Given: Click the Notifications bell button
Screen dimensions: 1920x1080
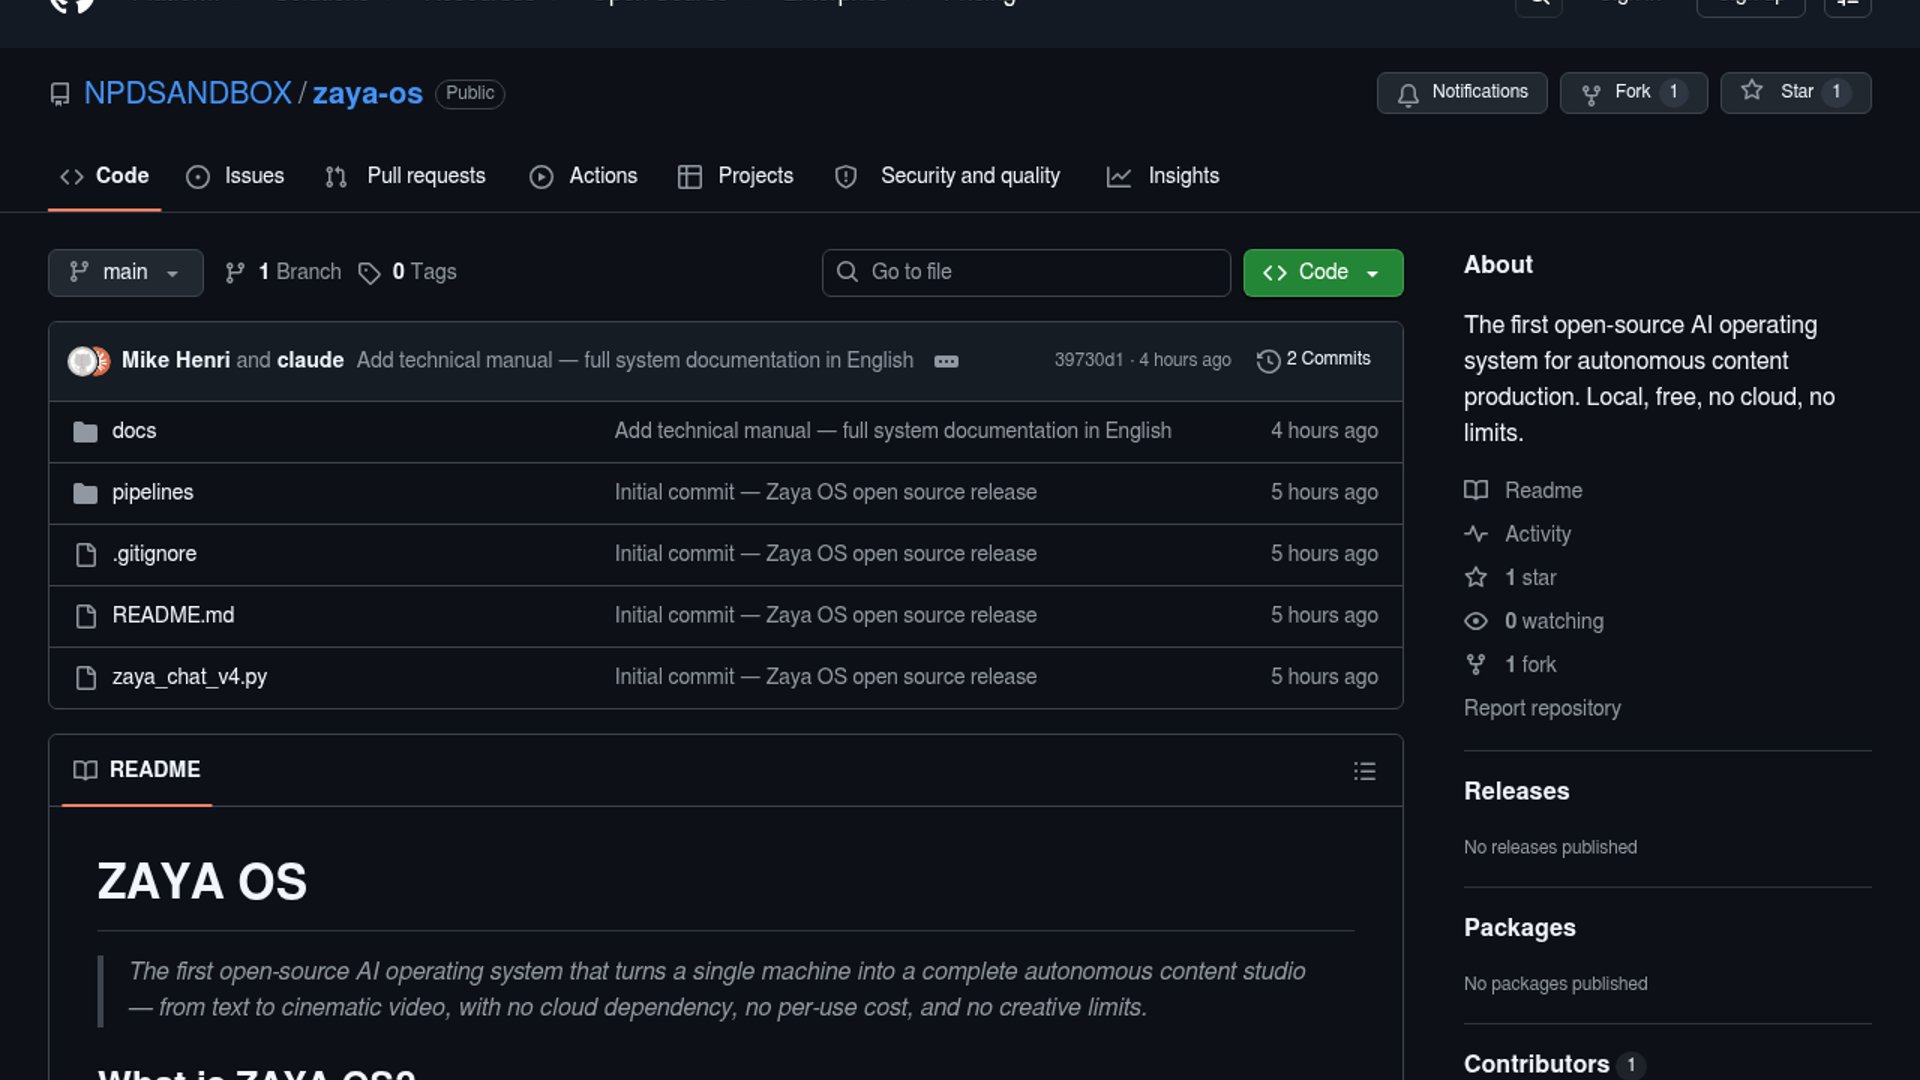Looking at the screenshot, I should click(1461, 92).
